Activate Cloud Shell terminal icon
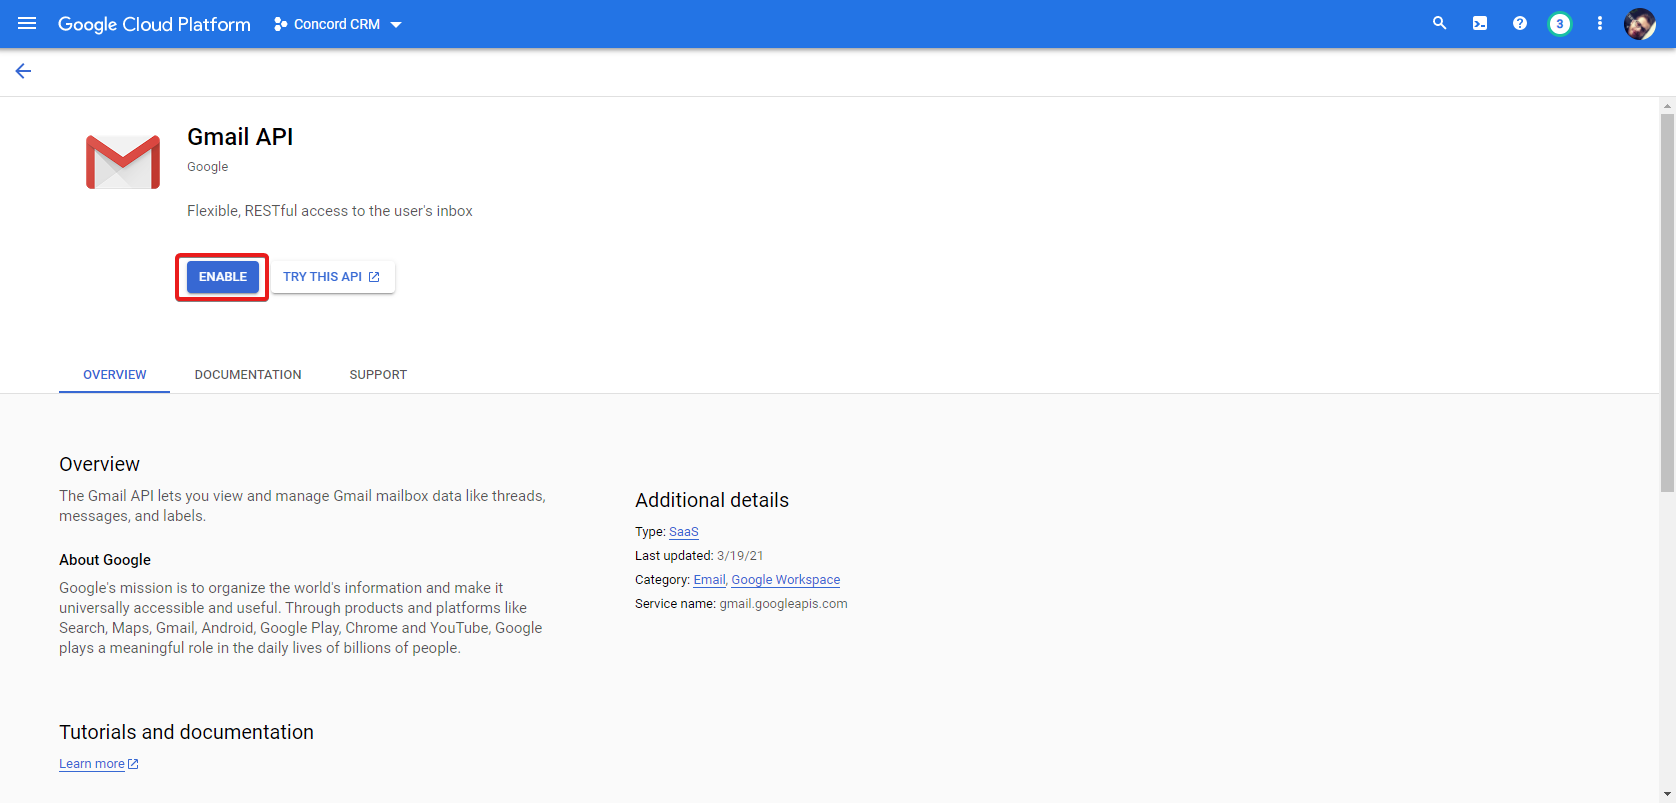This screenshot has width=1676, height=803. click(1479, 23)
